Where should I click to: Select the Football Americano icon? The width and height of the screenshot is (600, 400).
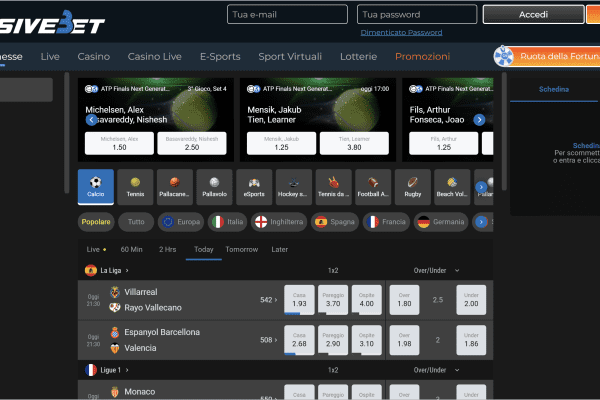(373, 187)
